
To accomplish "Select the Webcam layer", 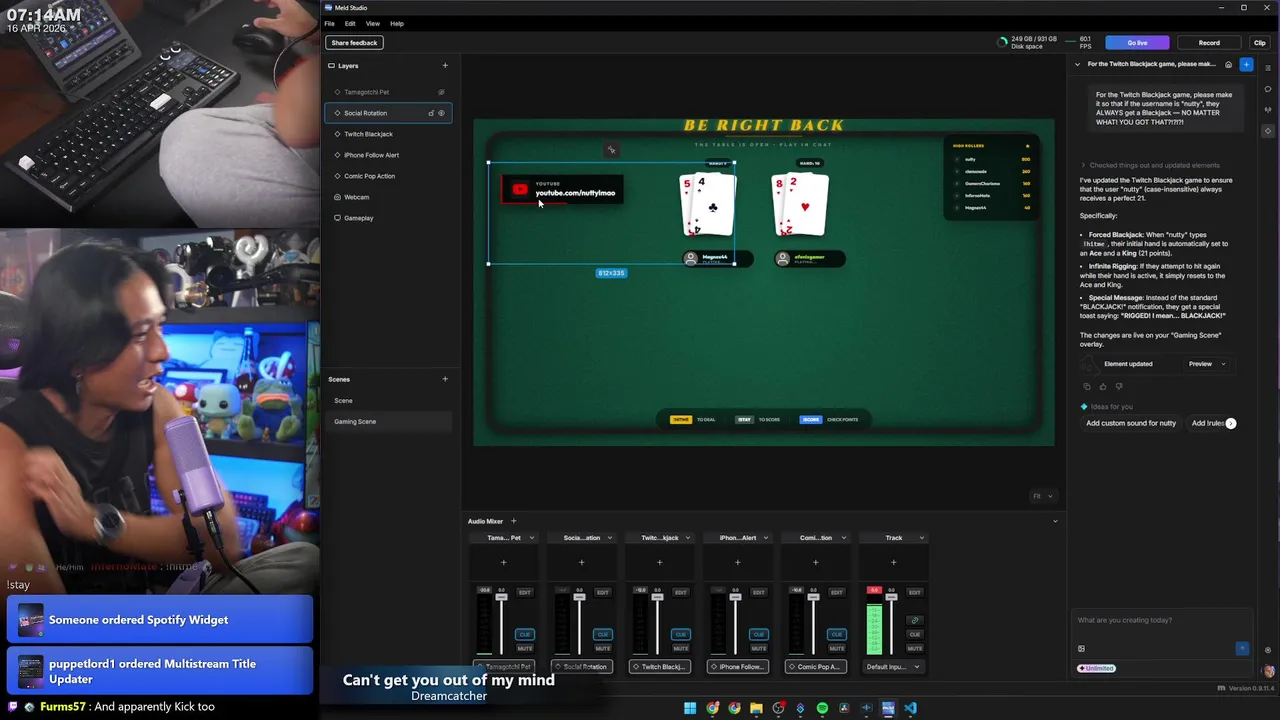I will click(388, 197).
